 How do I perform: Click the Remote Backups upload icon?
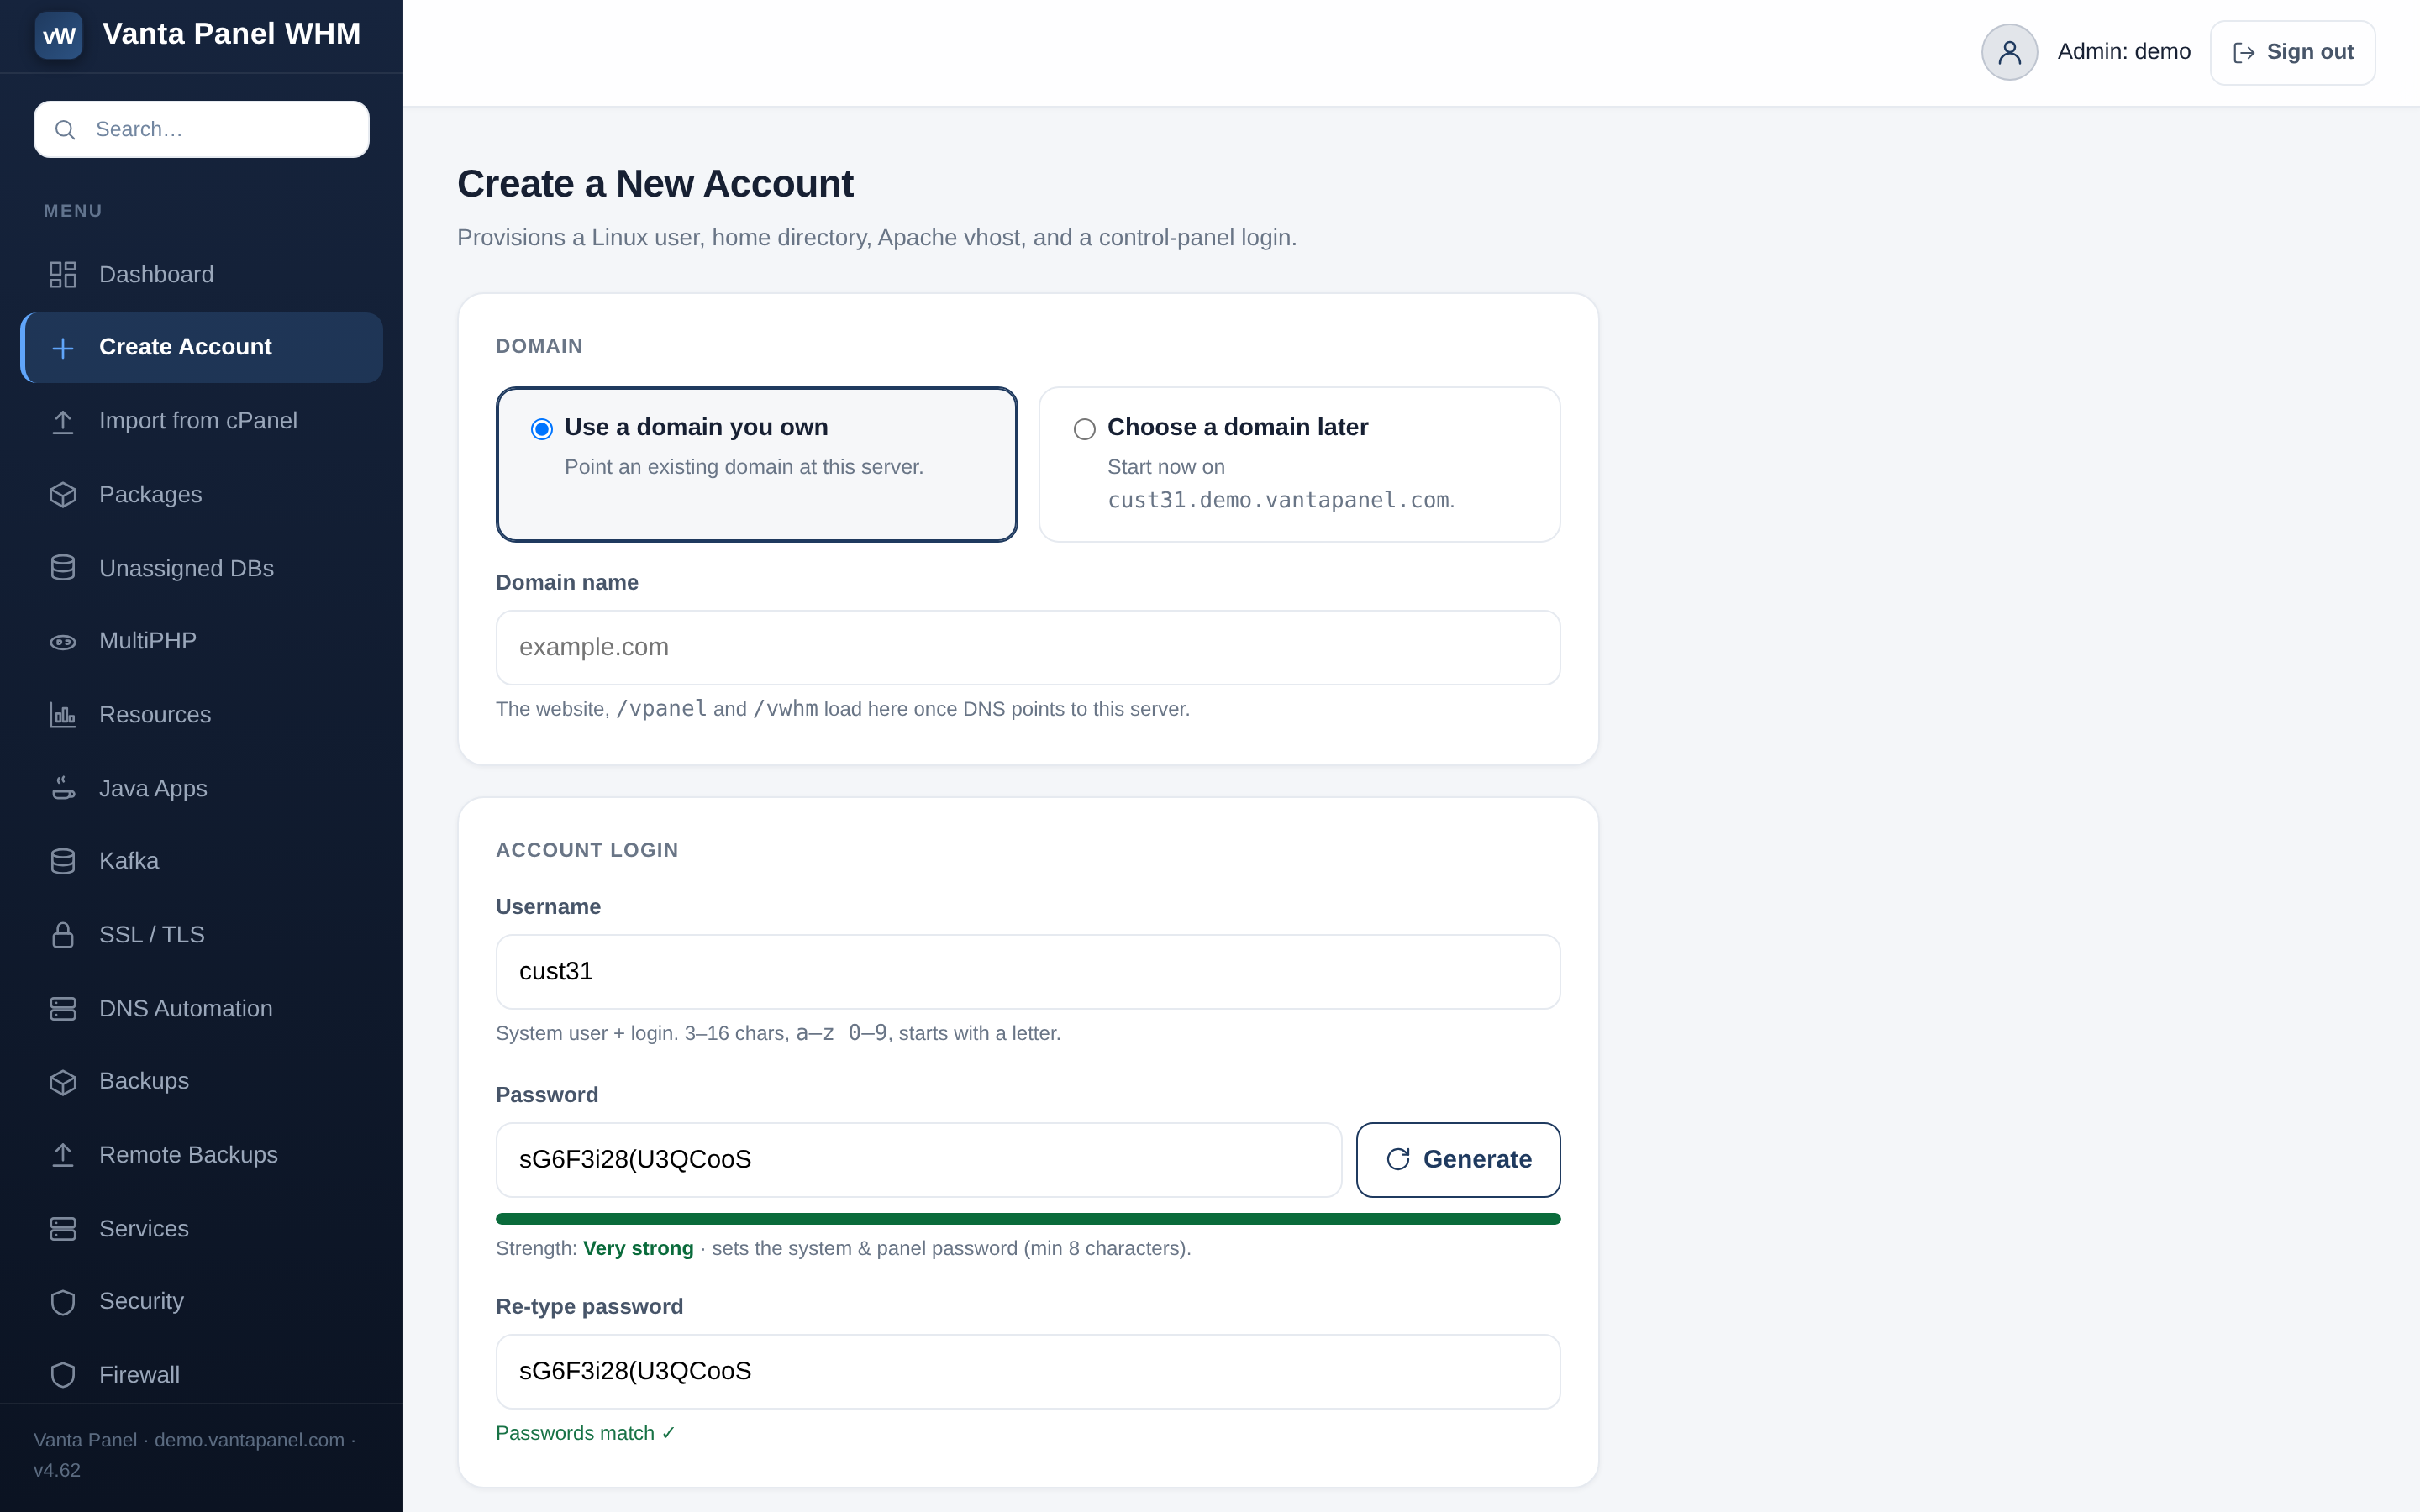[x=63, y=1155]
